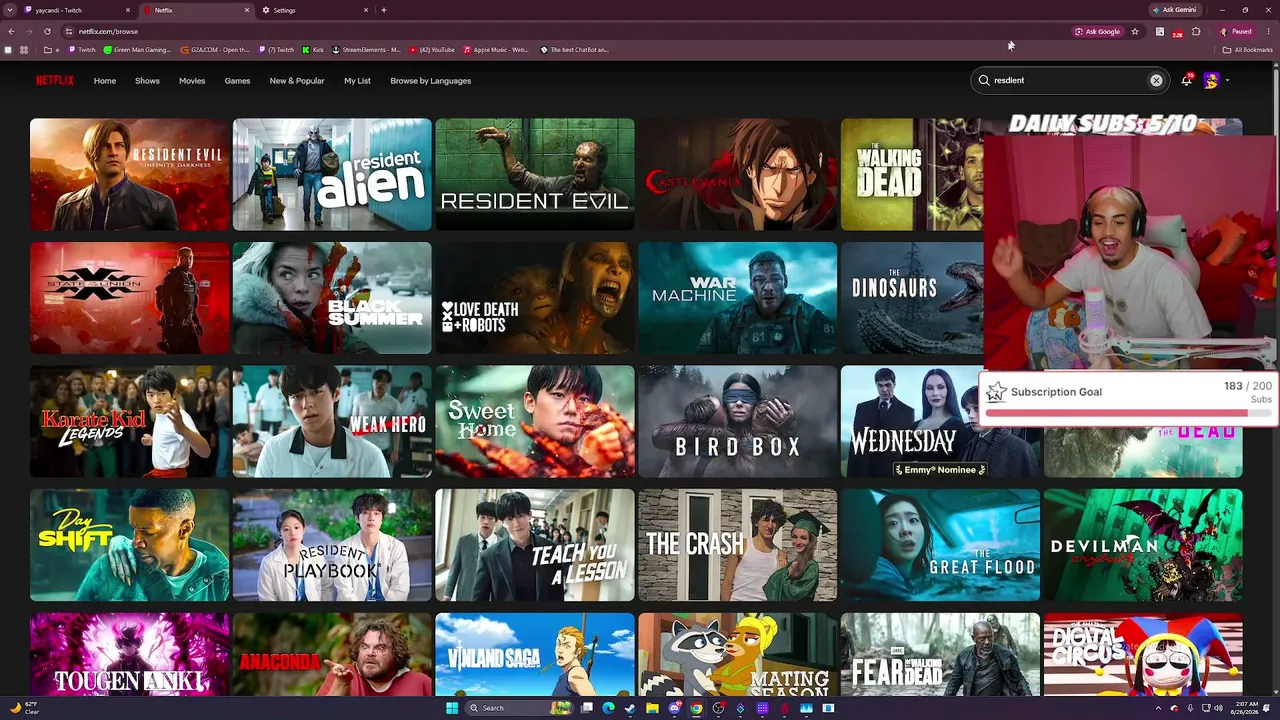Open Discord from the taskbar

pos(674,708)
